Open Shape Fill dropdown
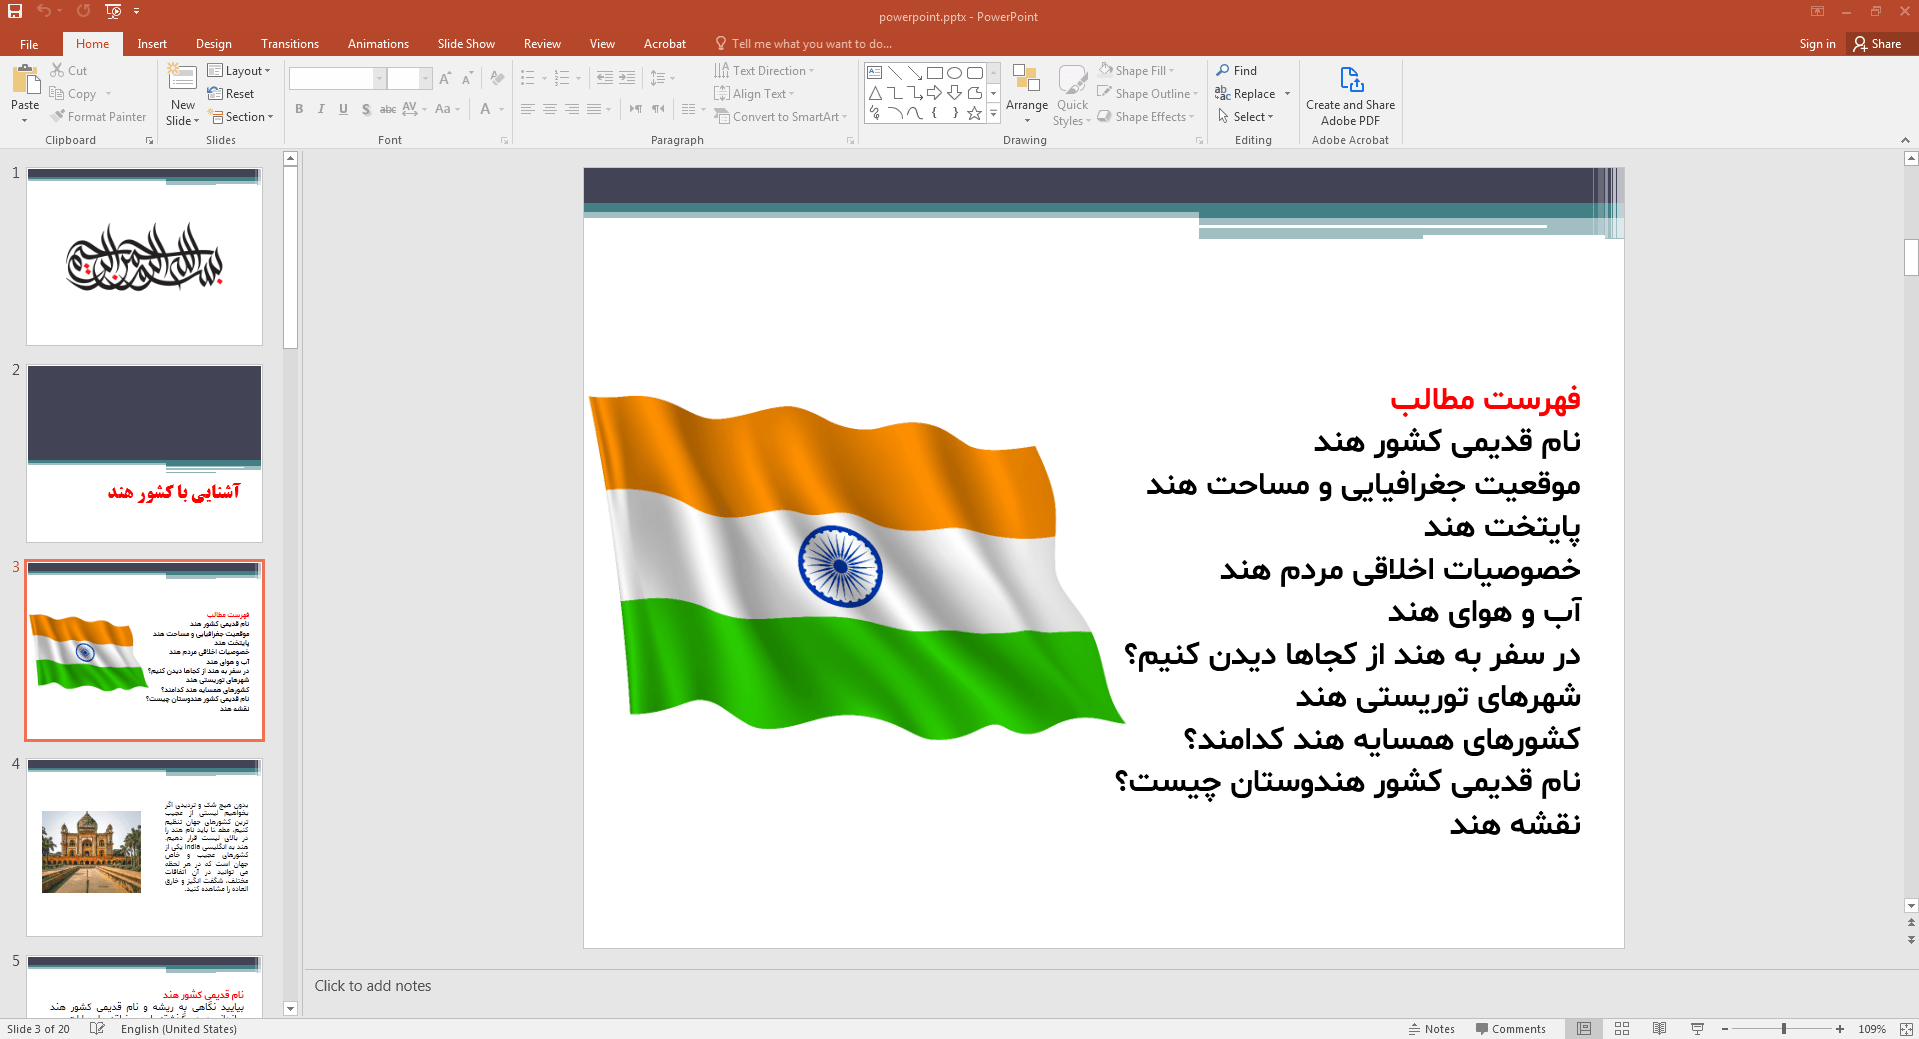This screenshot has height=1039, width=1919. coord(1136,70)
